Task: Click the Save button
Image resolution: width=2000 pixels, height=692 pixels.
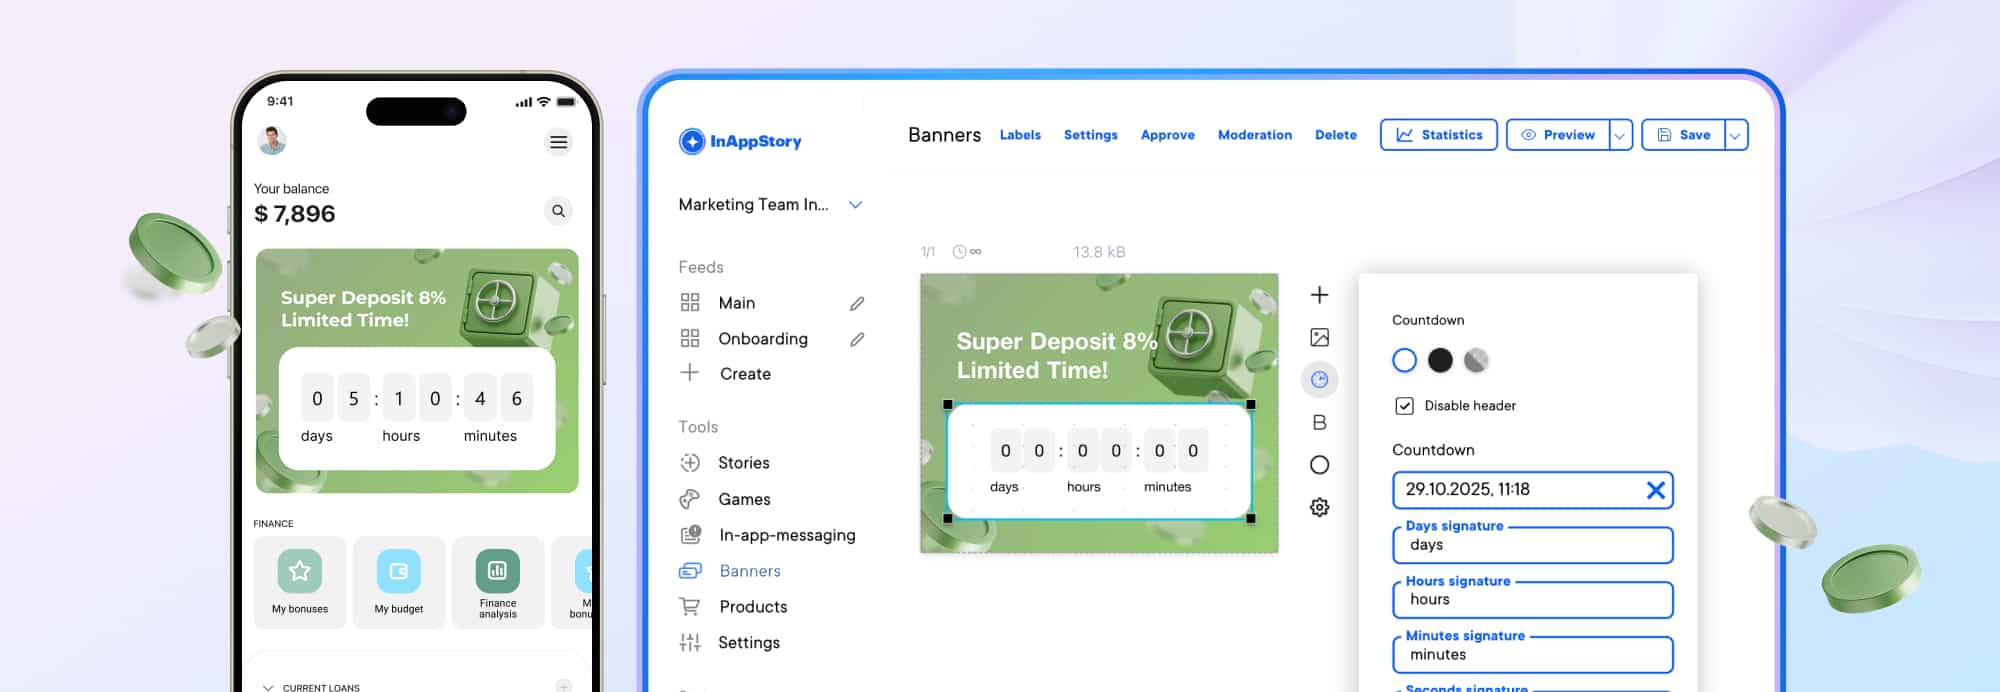Action: click(x=1683, y=135)
